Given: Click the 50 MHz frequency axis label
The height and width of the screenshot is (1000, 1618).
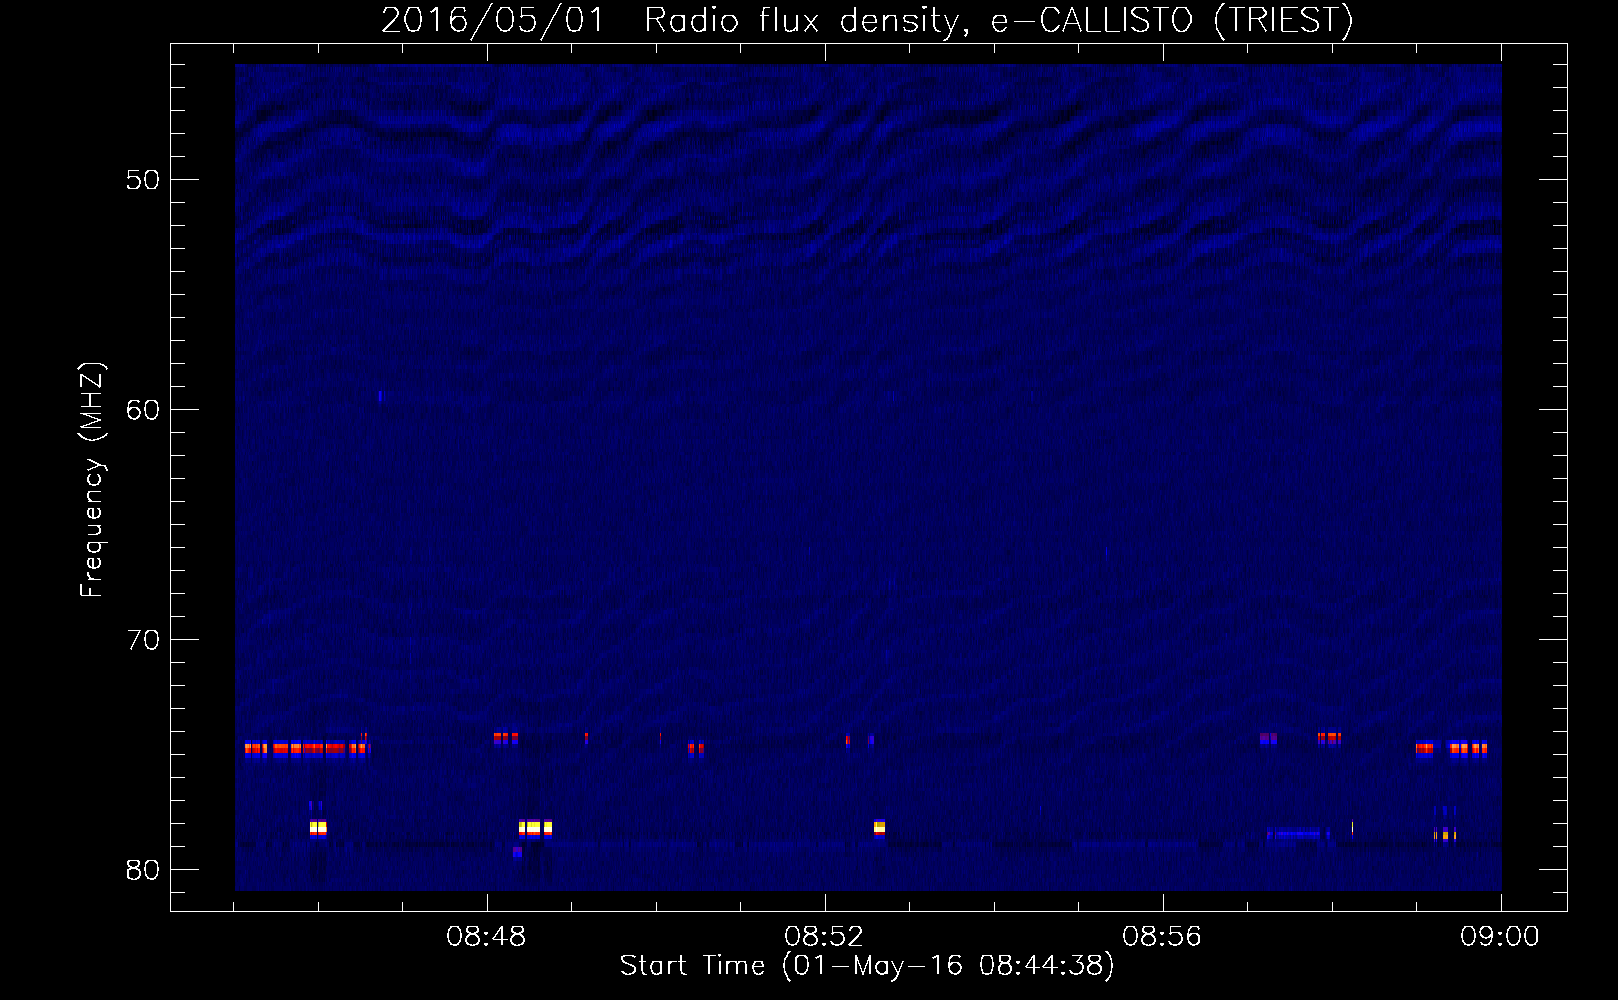Looking at the screenshot, I should [143, 180].
